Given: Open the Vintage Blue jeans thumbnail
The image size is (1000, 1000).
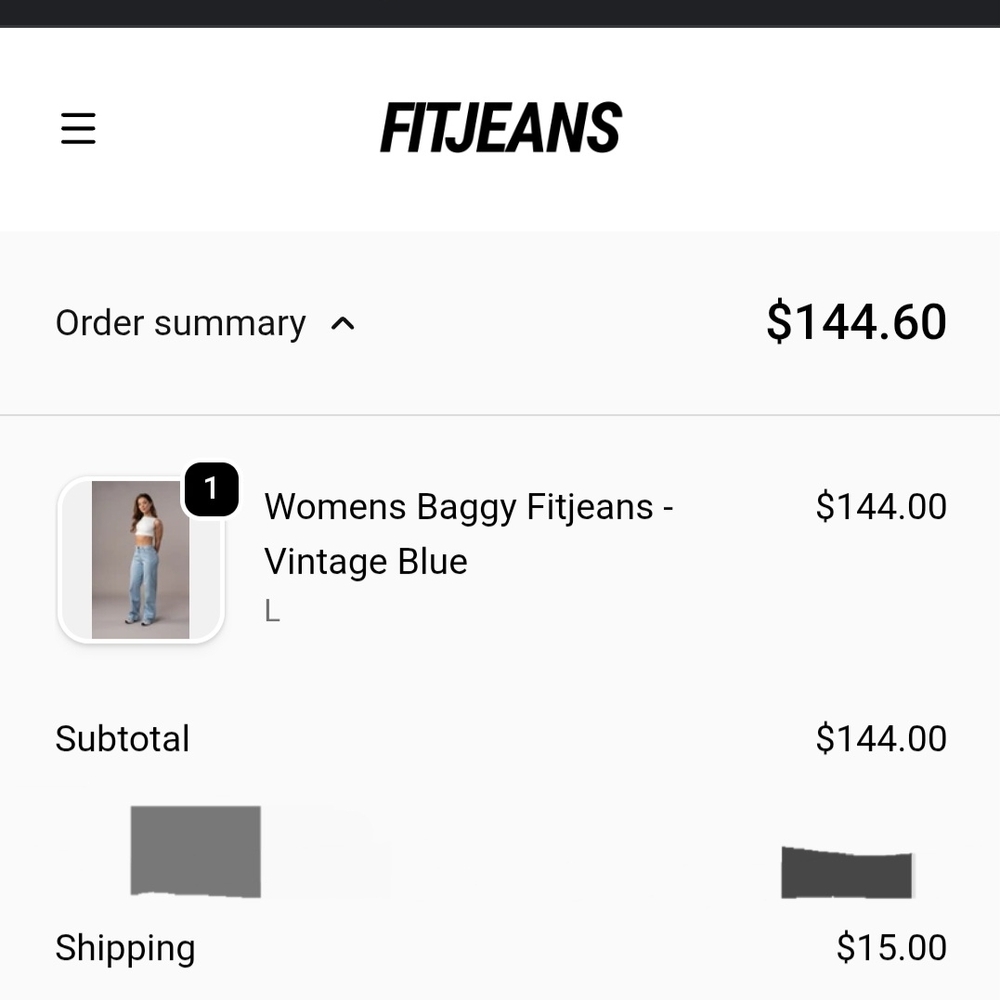Looking at the screenshot, I should [x=140, y=560].
